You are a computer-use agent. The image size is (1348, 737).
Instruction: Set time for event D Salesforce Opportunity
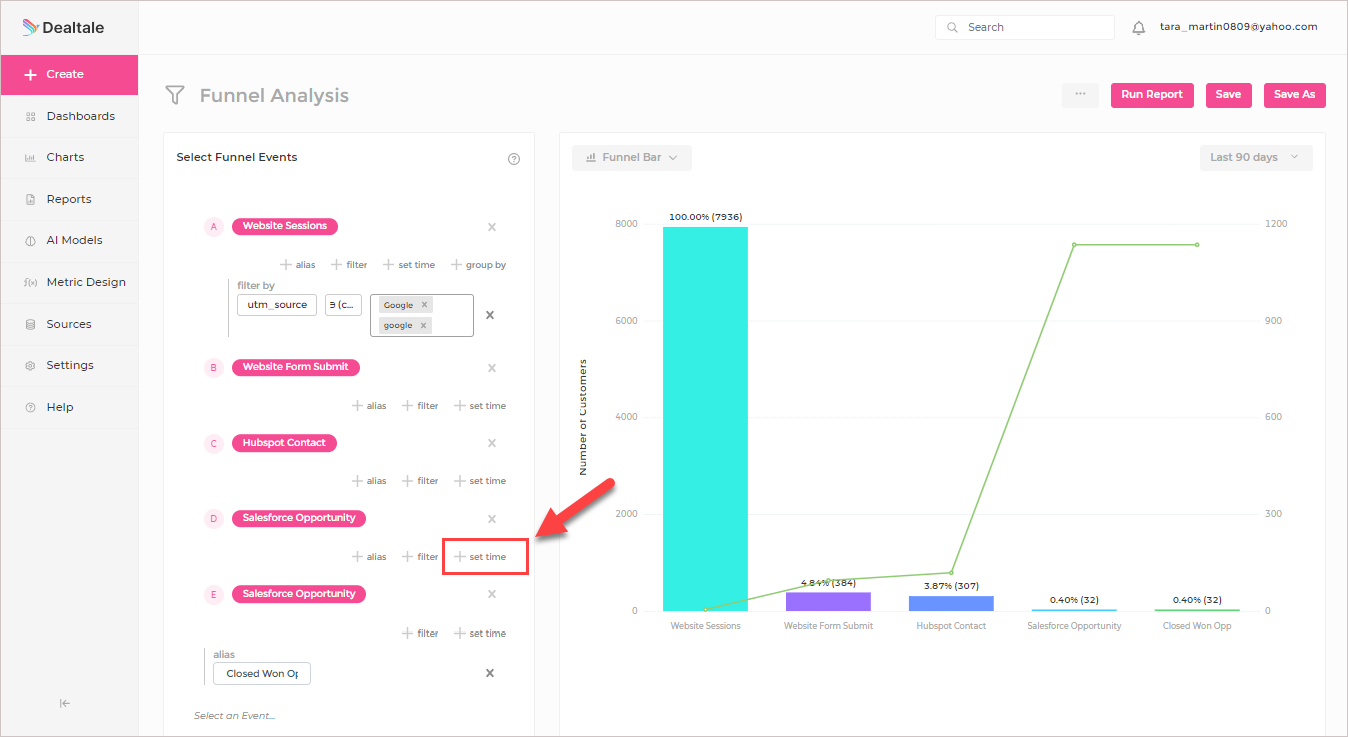pyautogui.click(x=480, y=557)
